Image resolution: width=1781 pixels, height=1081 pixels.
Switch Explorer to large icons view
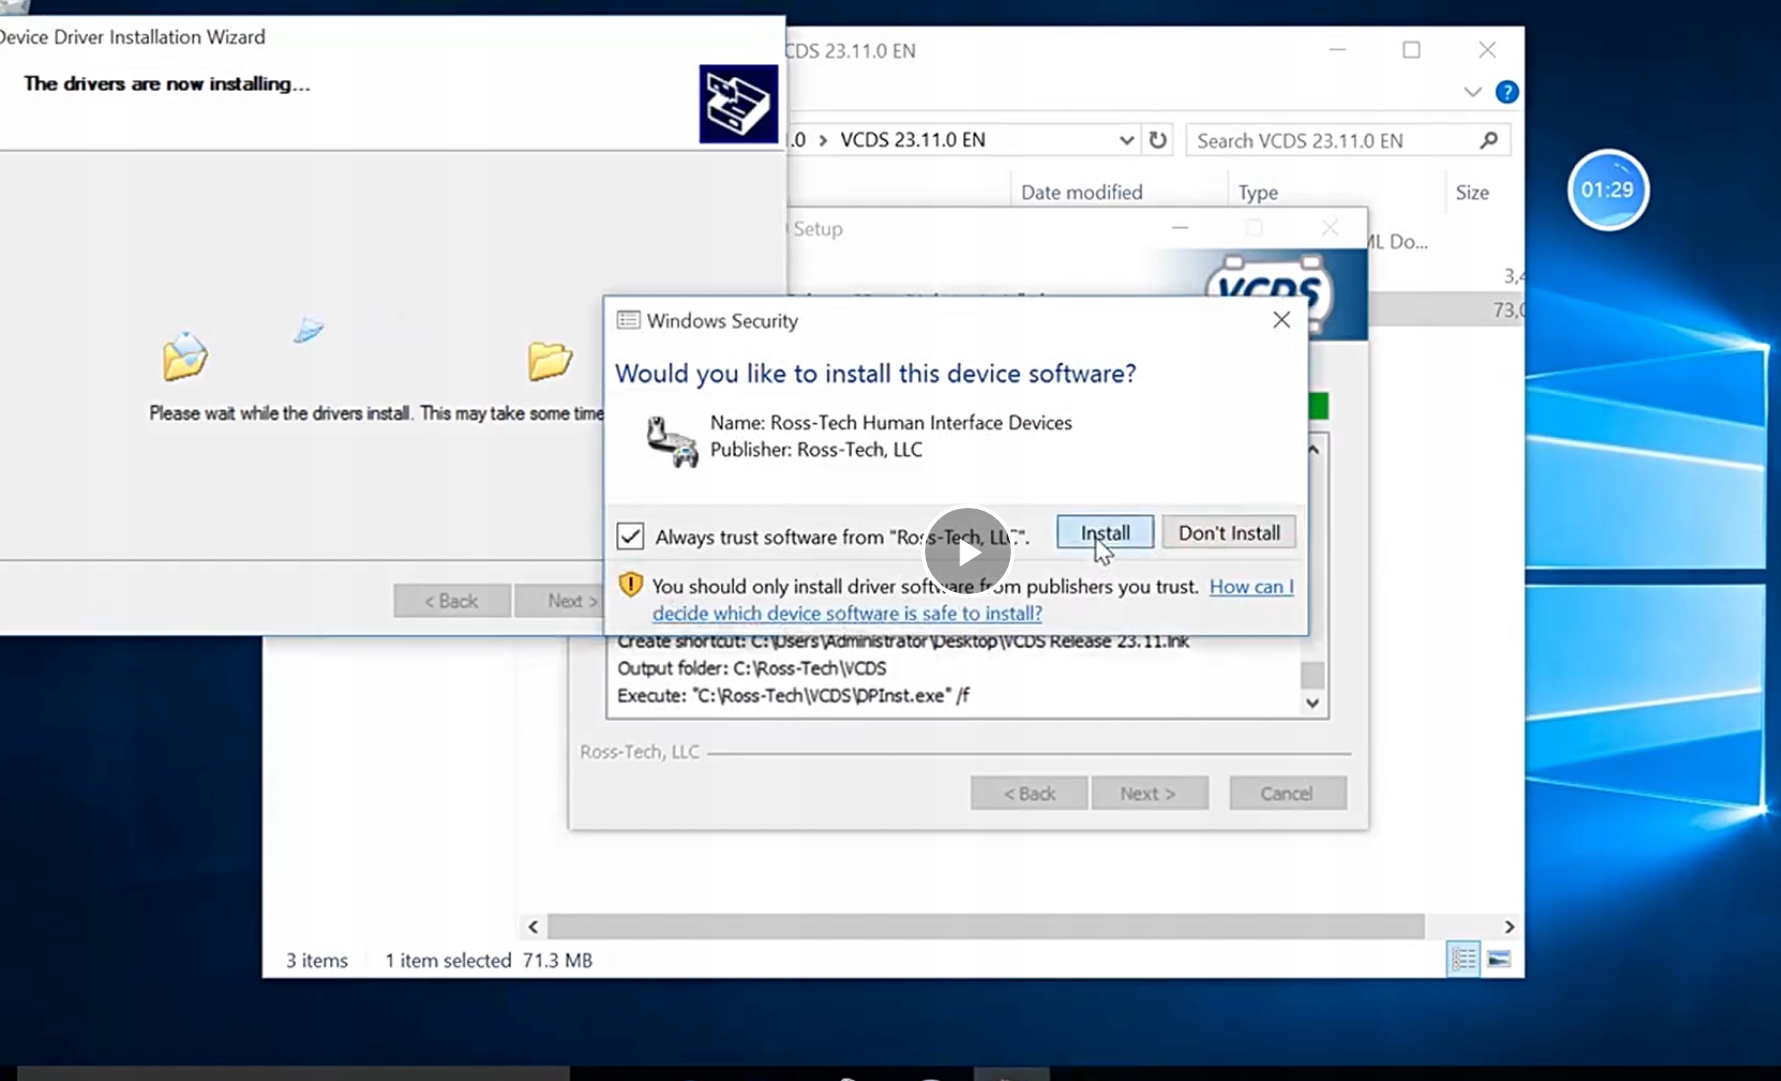(x=1498, y=960)
